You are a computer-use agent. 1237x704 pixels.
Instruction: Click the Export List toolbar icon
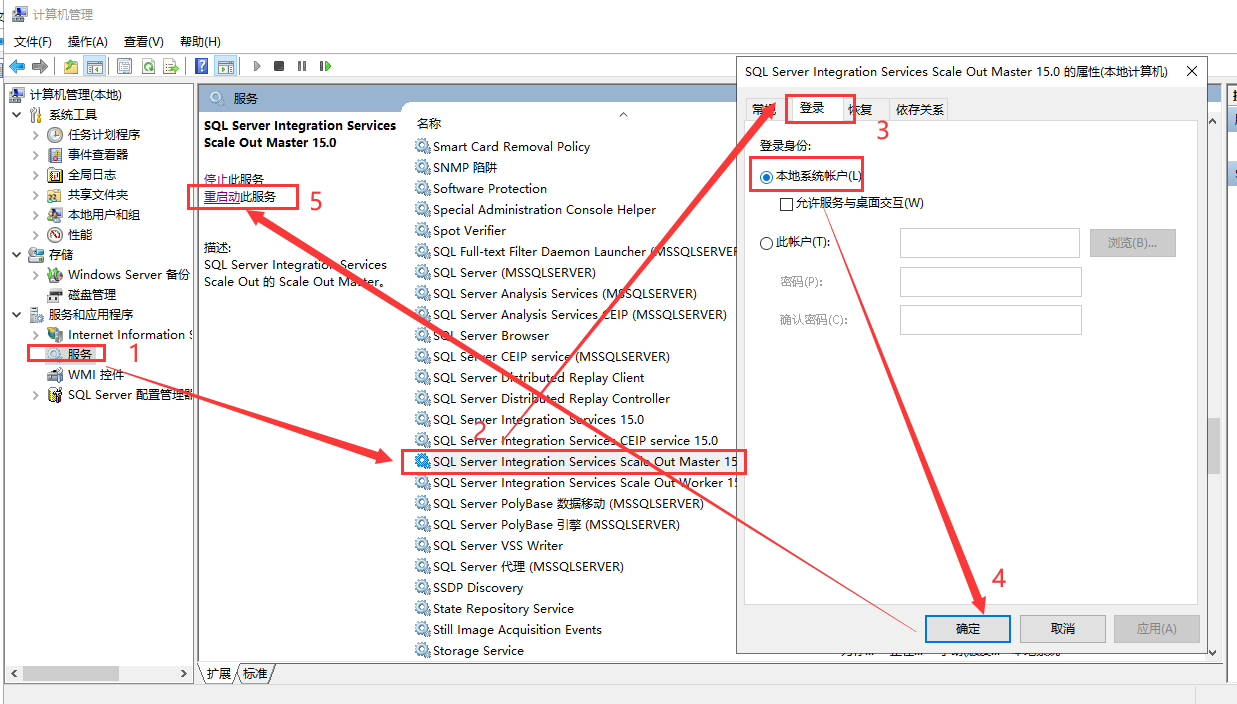pos(170,66)
